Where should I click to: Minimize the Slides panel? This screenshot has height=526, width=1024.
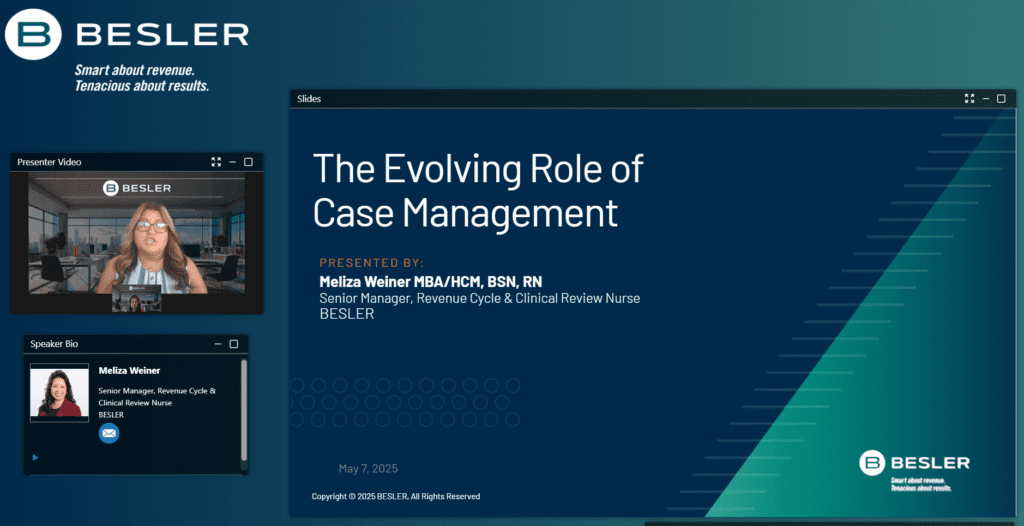click(985, 99)
